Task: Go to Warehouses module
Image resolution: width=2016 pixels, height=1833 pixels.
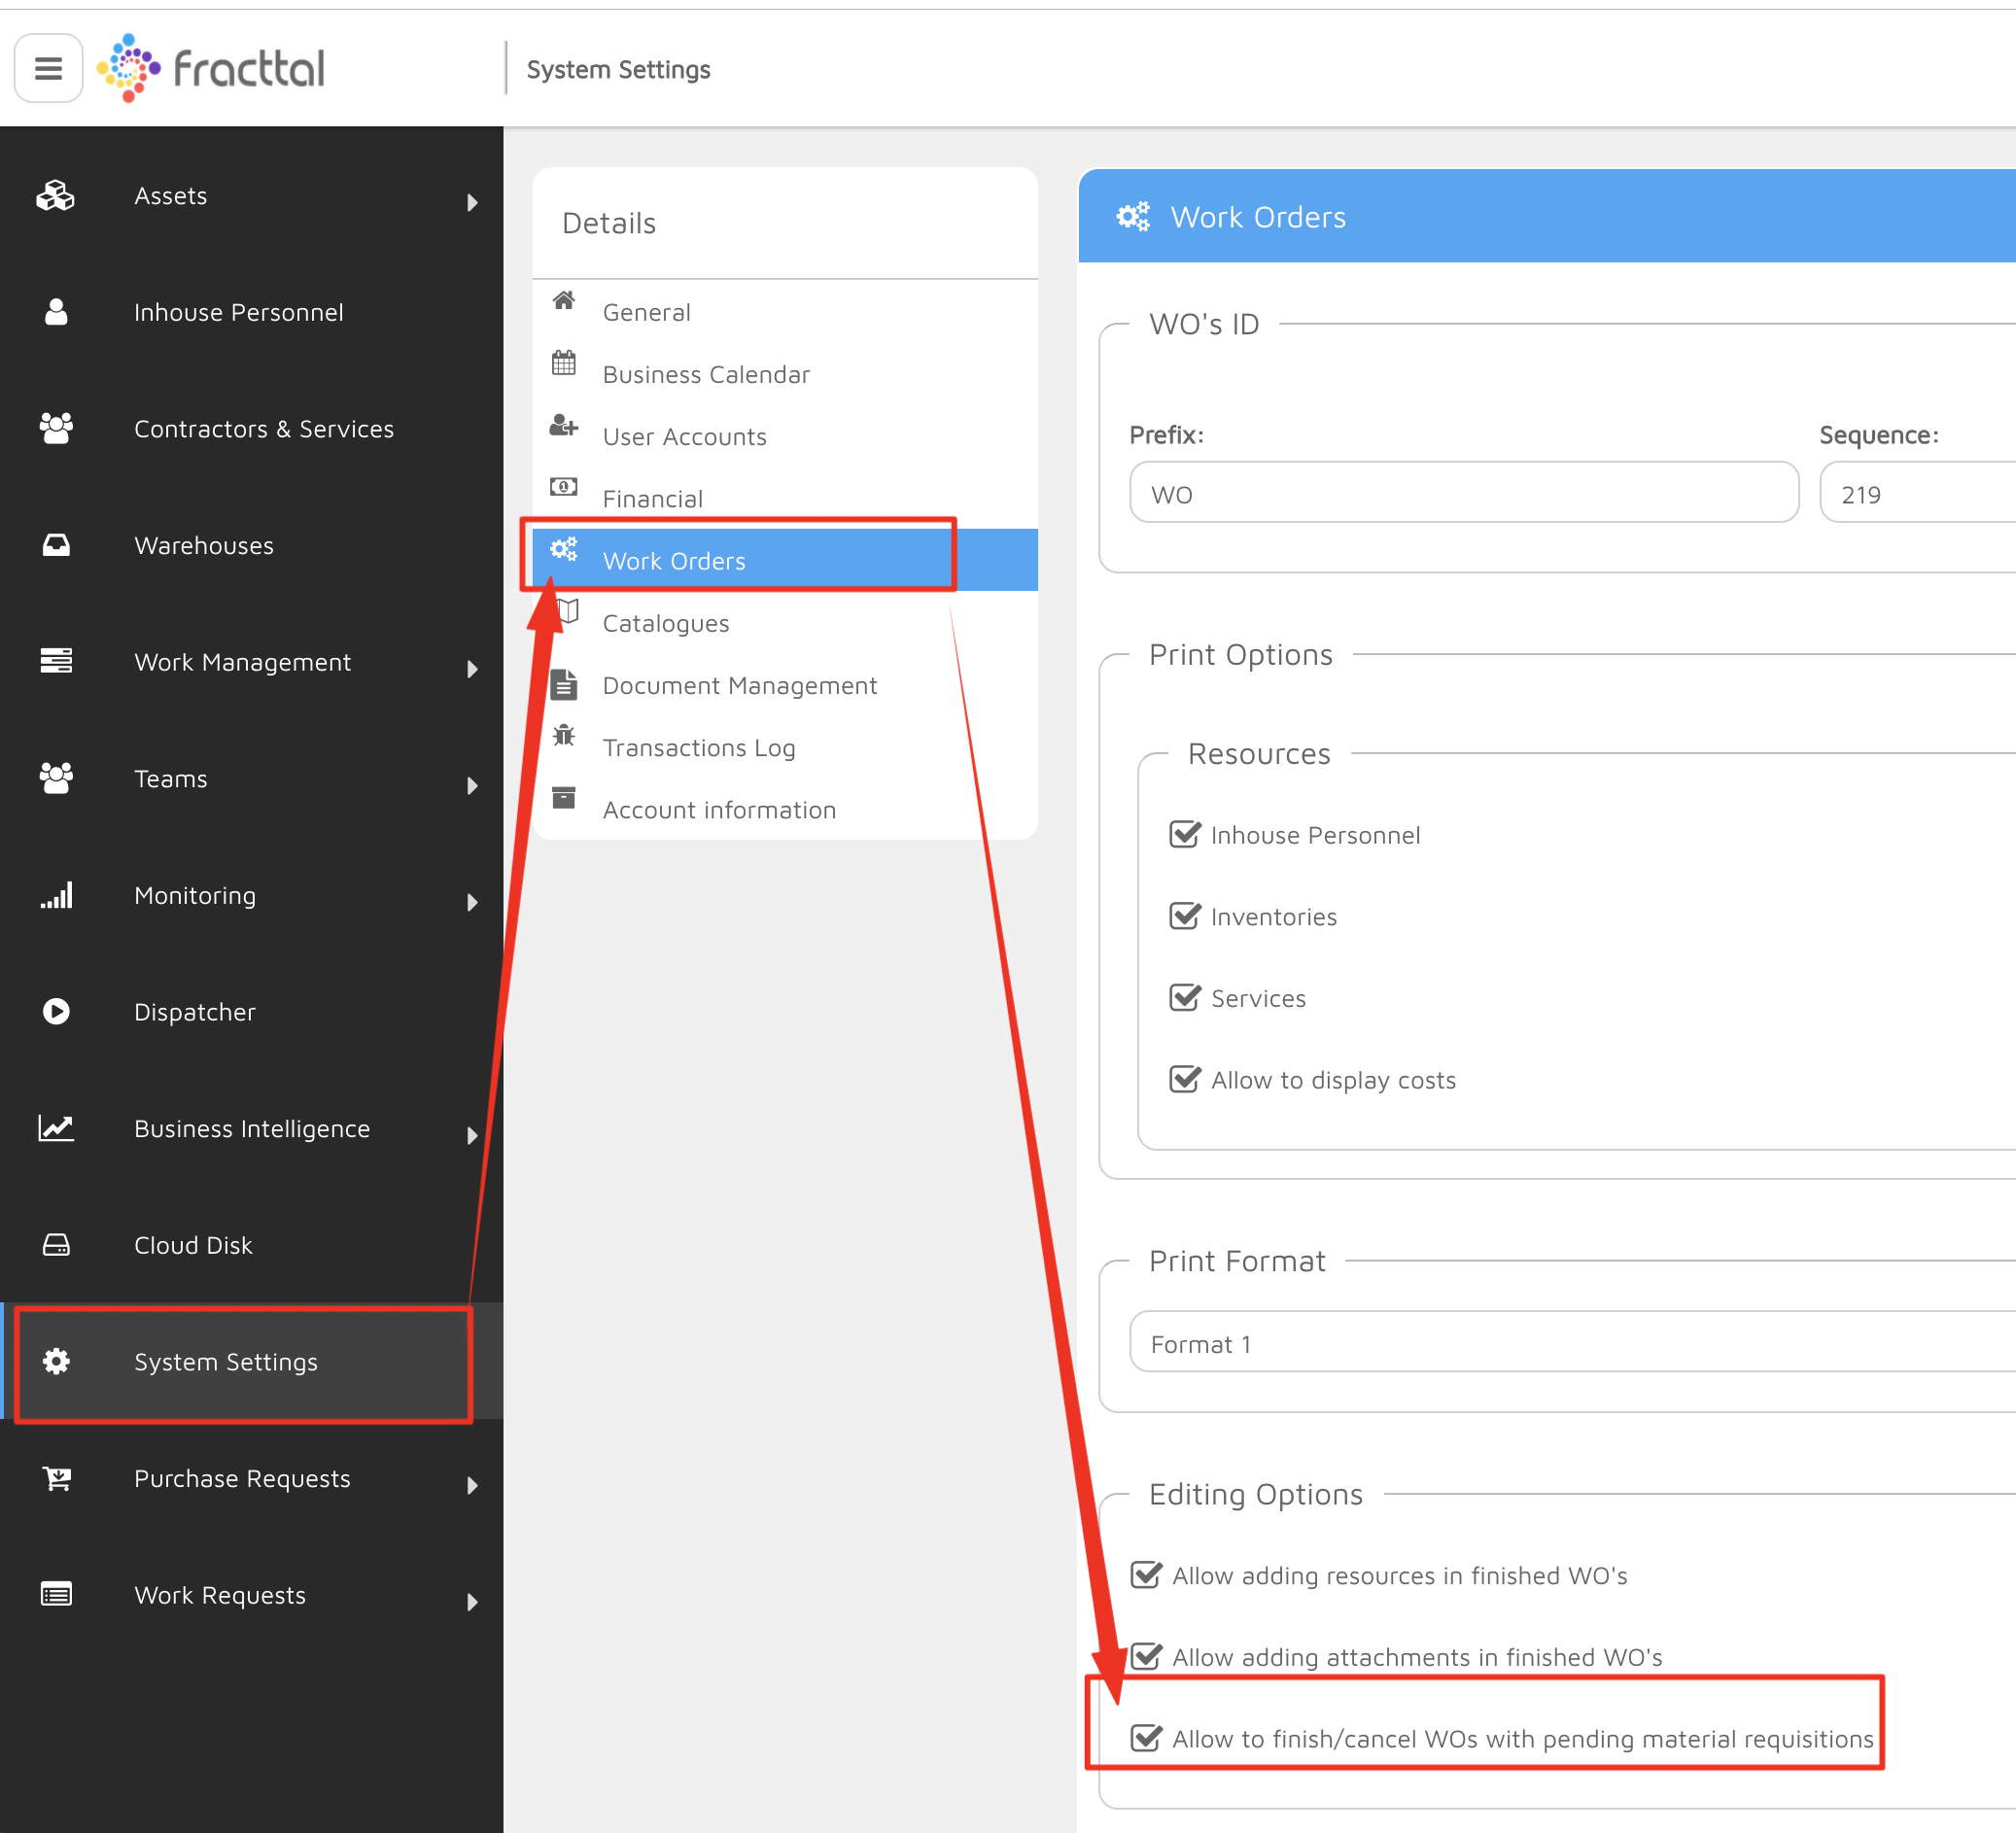Action: tap(252, 545)
